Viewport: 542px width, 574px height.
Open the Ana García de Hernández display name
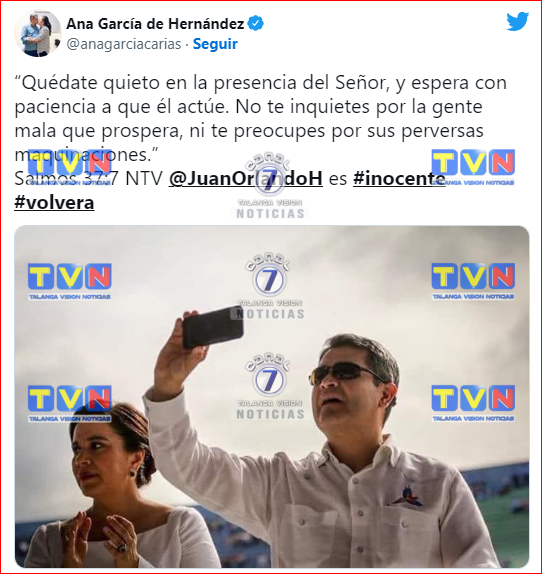155,24
